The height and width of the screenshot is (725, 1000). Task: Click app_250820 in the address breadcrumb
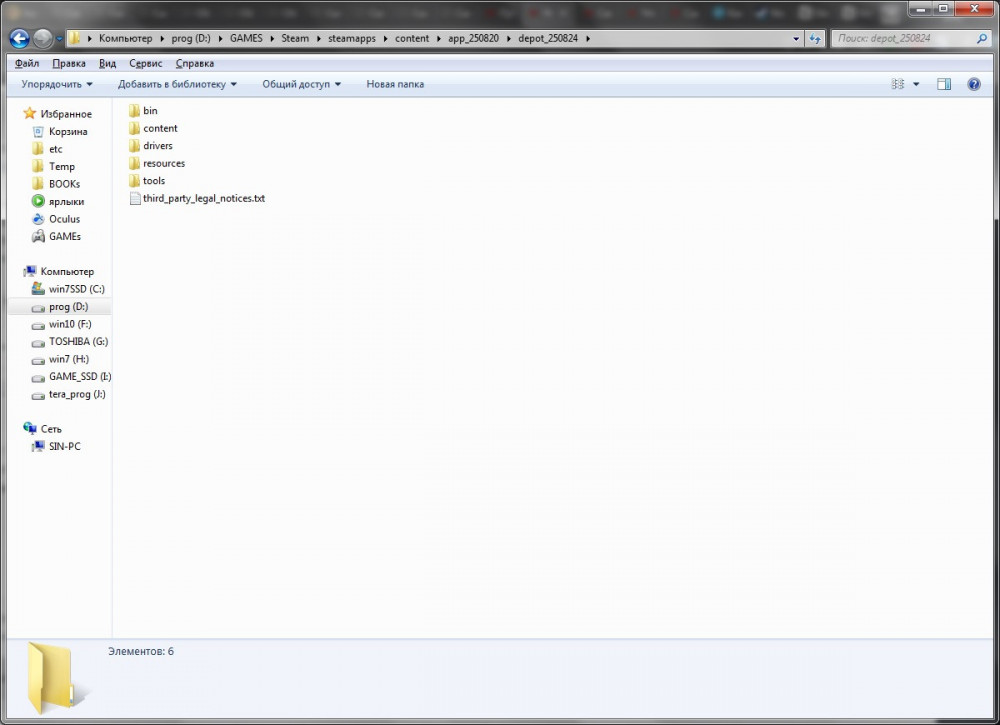[473, 38]
